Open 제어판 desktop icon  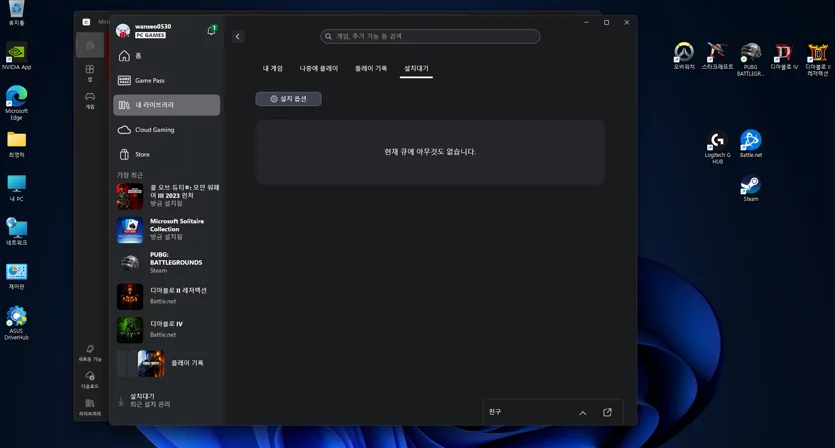tap(17, 276)
